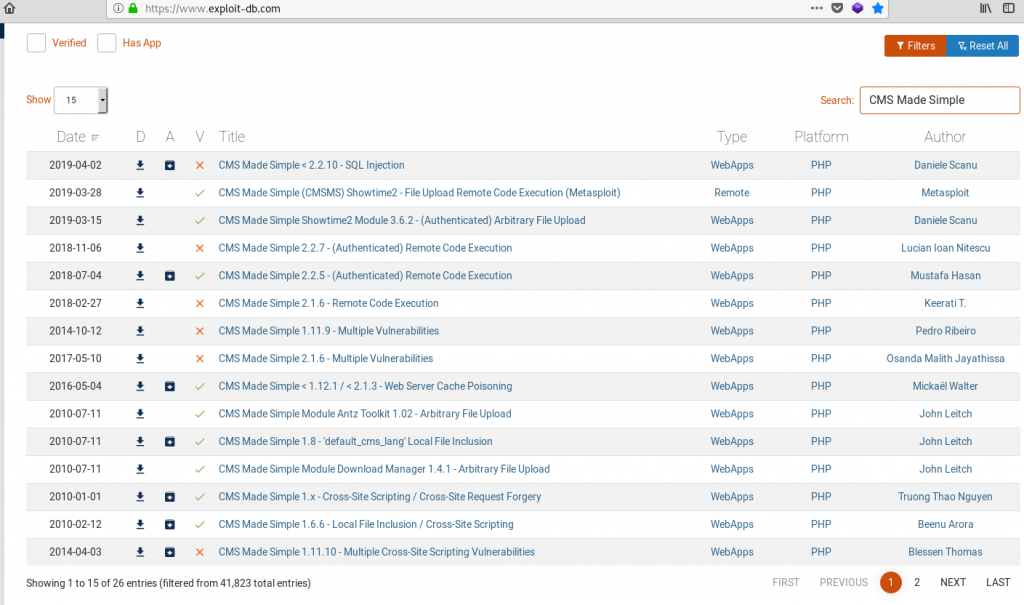Click the PREVIOUS pagination link

844,582
